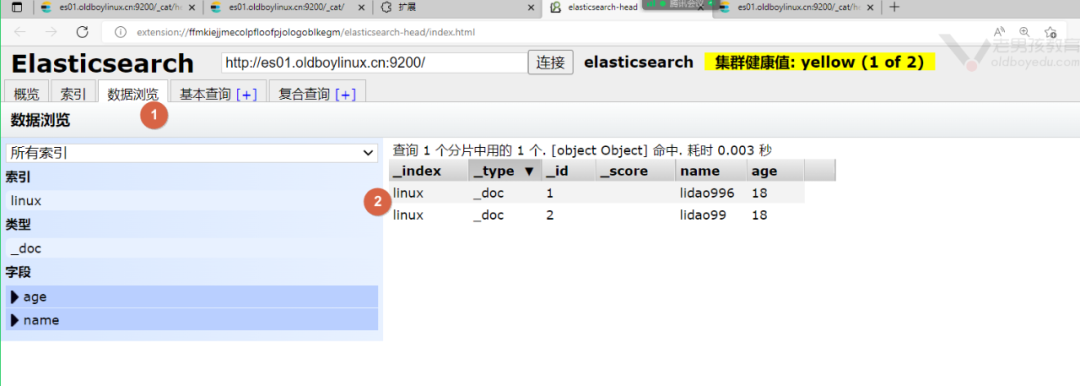Image resolution: width=1080 pixels, height=386 pixels.
Task: Switch to the 概览 tab
Action: pyautogui.click(x=27, y=94)
